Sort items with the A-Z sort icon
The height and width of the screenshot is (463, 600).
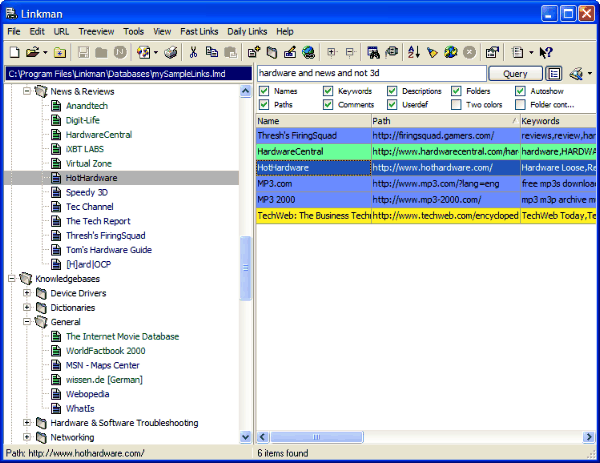coord(414,52)
